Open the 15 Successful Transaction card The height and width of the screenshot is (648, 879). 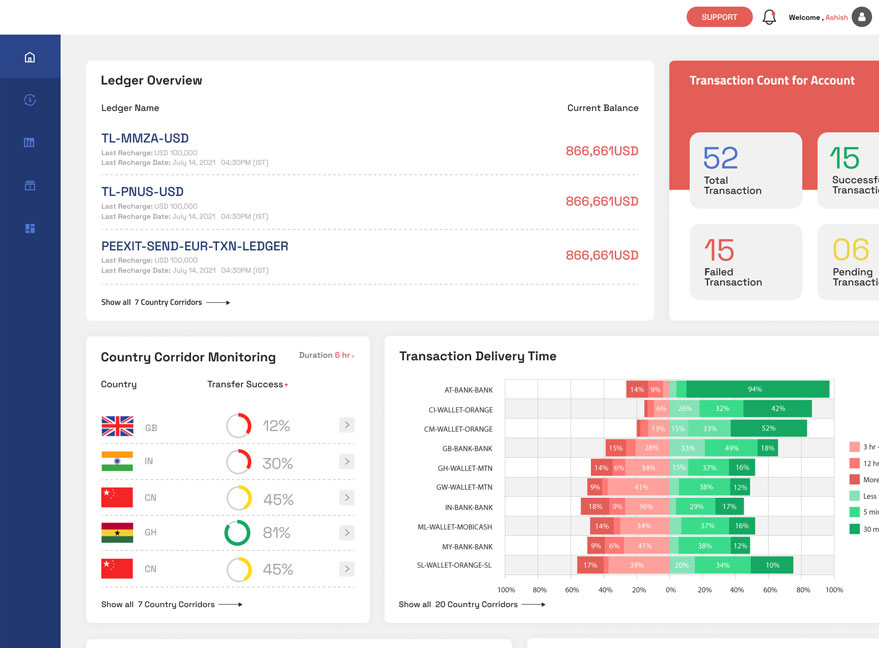pyautogui.click(x=848, y=170)
